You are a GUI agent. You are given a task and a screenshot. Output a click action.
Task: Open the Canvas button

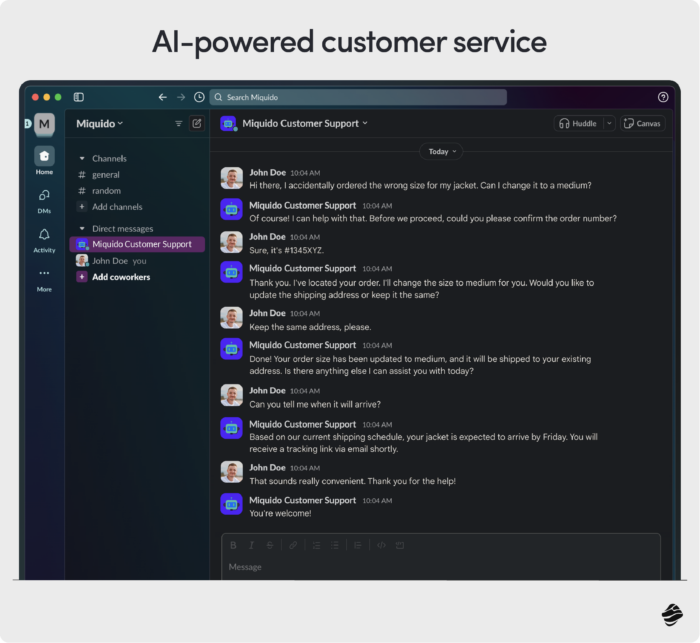pyautogui.click(x=642, y=124)
